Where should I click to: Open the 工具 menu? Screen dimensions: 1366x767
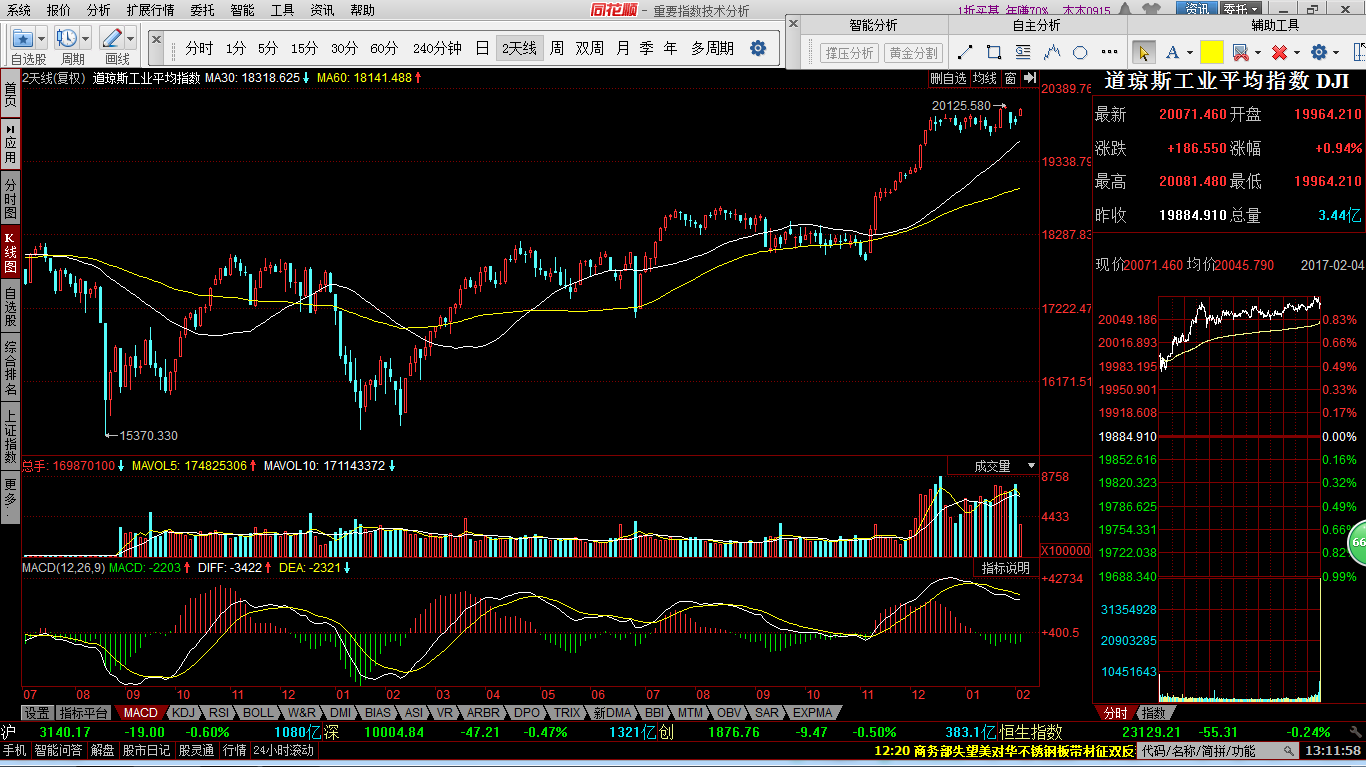point(283,10)
